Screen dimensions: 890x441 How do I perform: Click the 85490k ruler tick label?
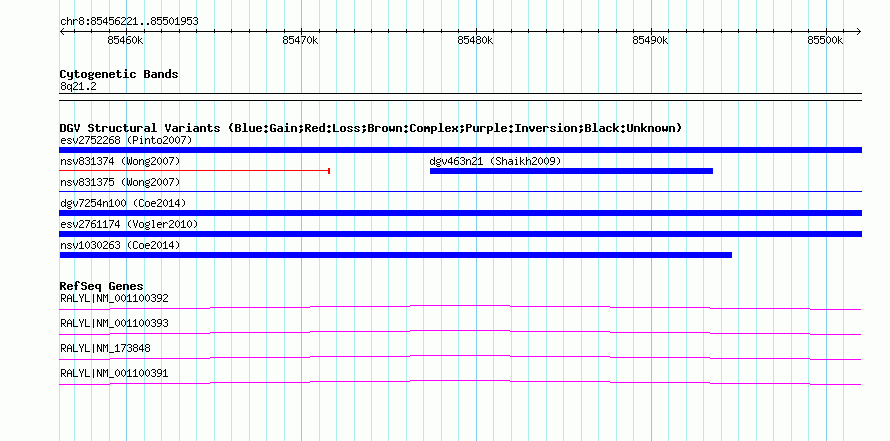(650, 40)
